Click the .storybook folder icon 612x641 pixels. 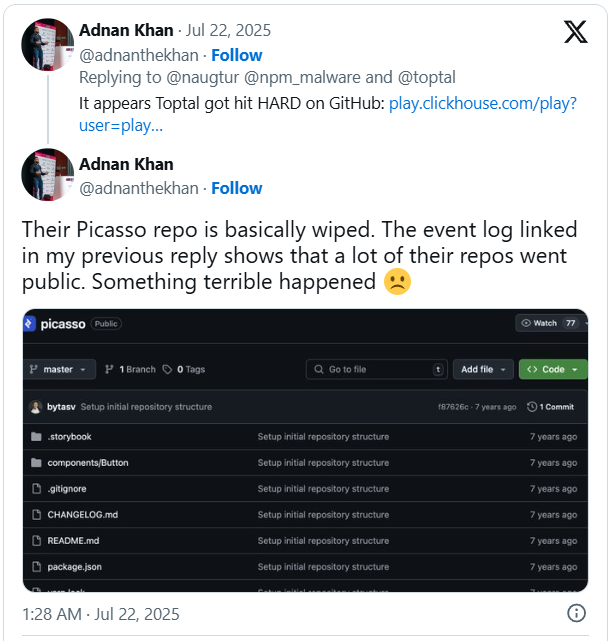37,437
